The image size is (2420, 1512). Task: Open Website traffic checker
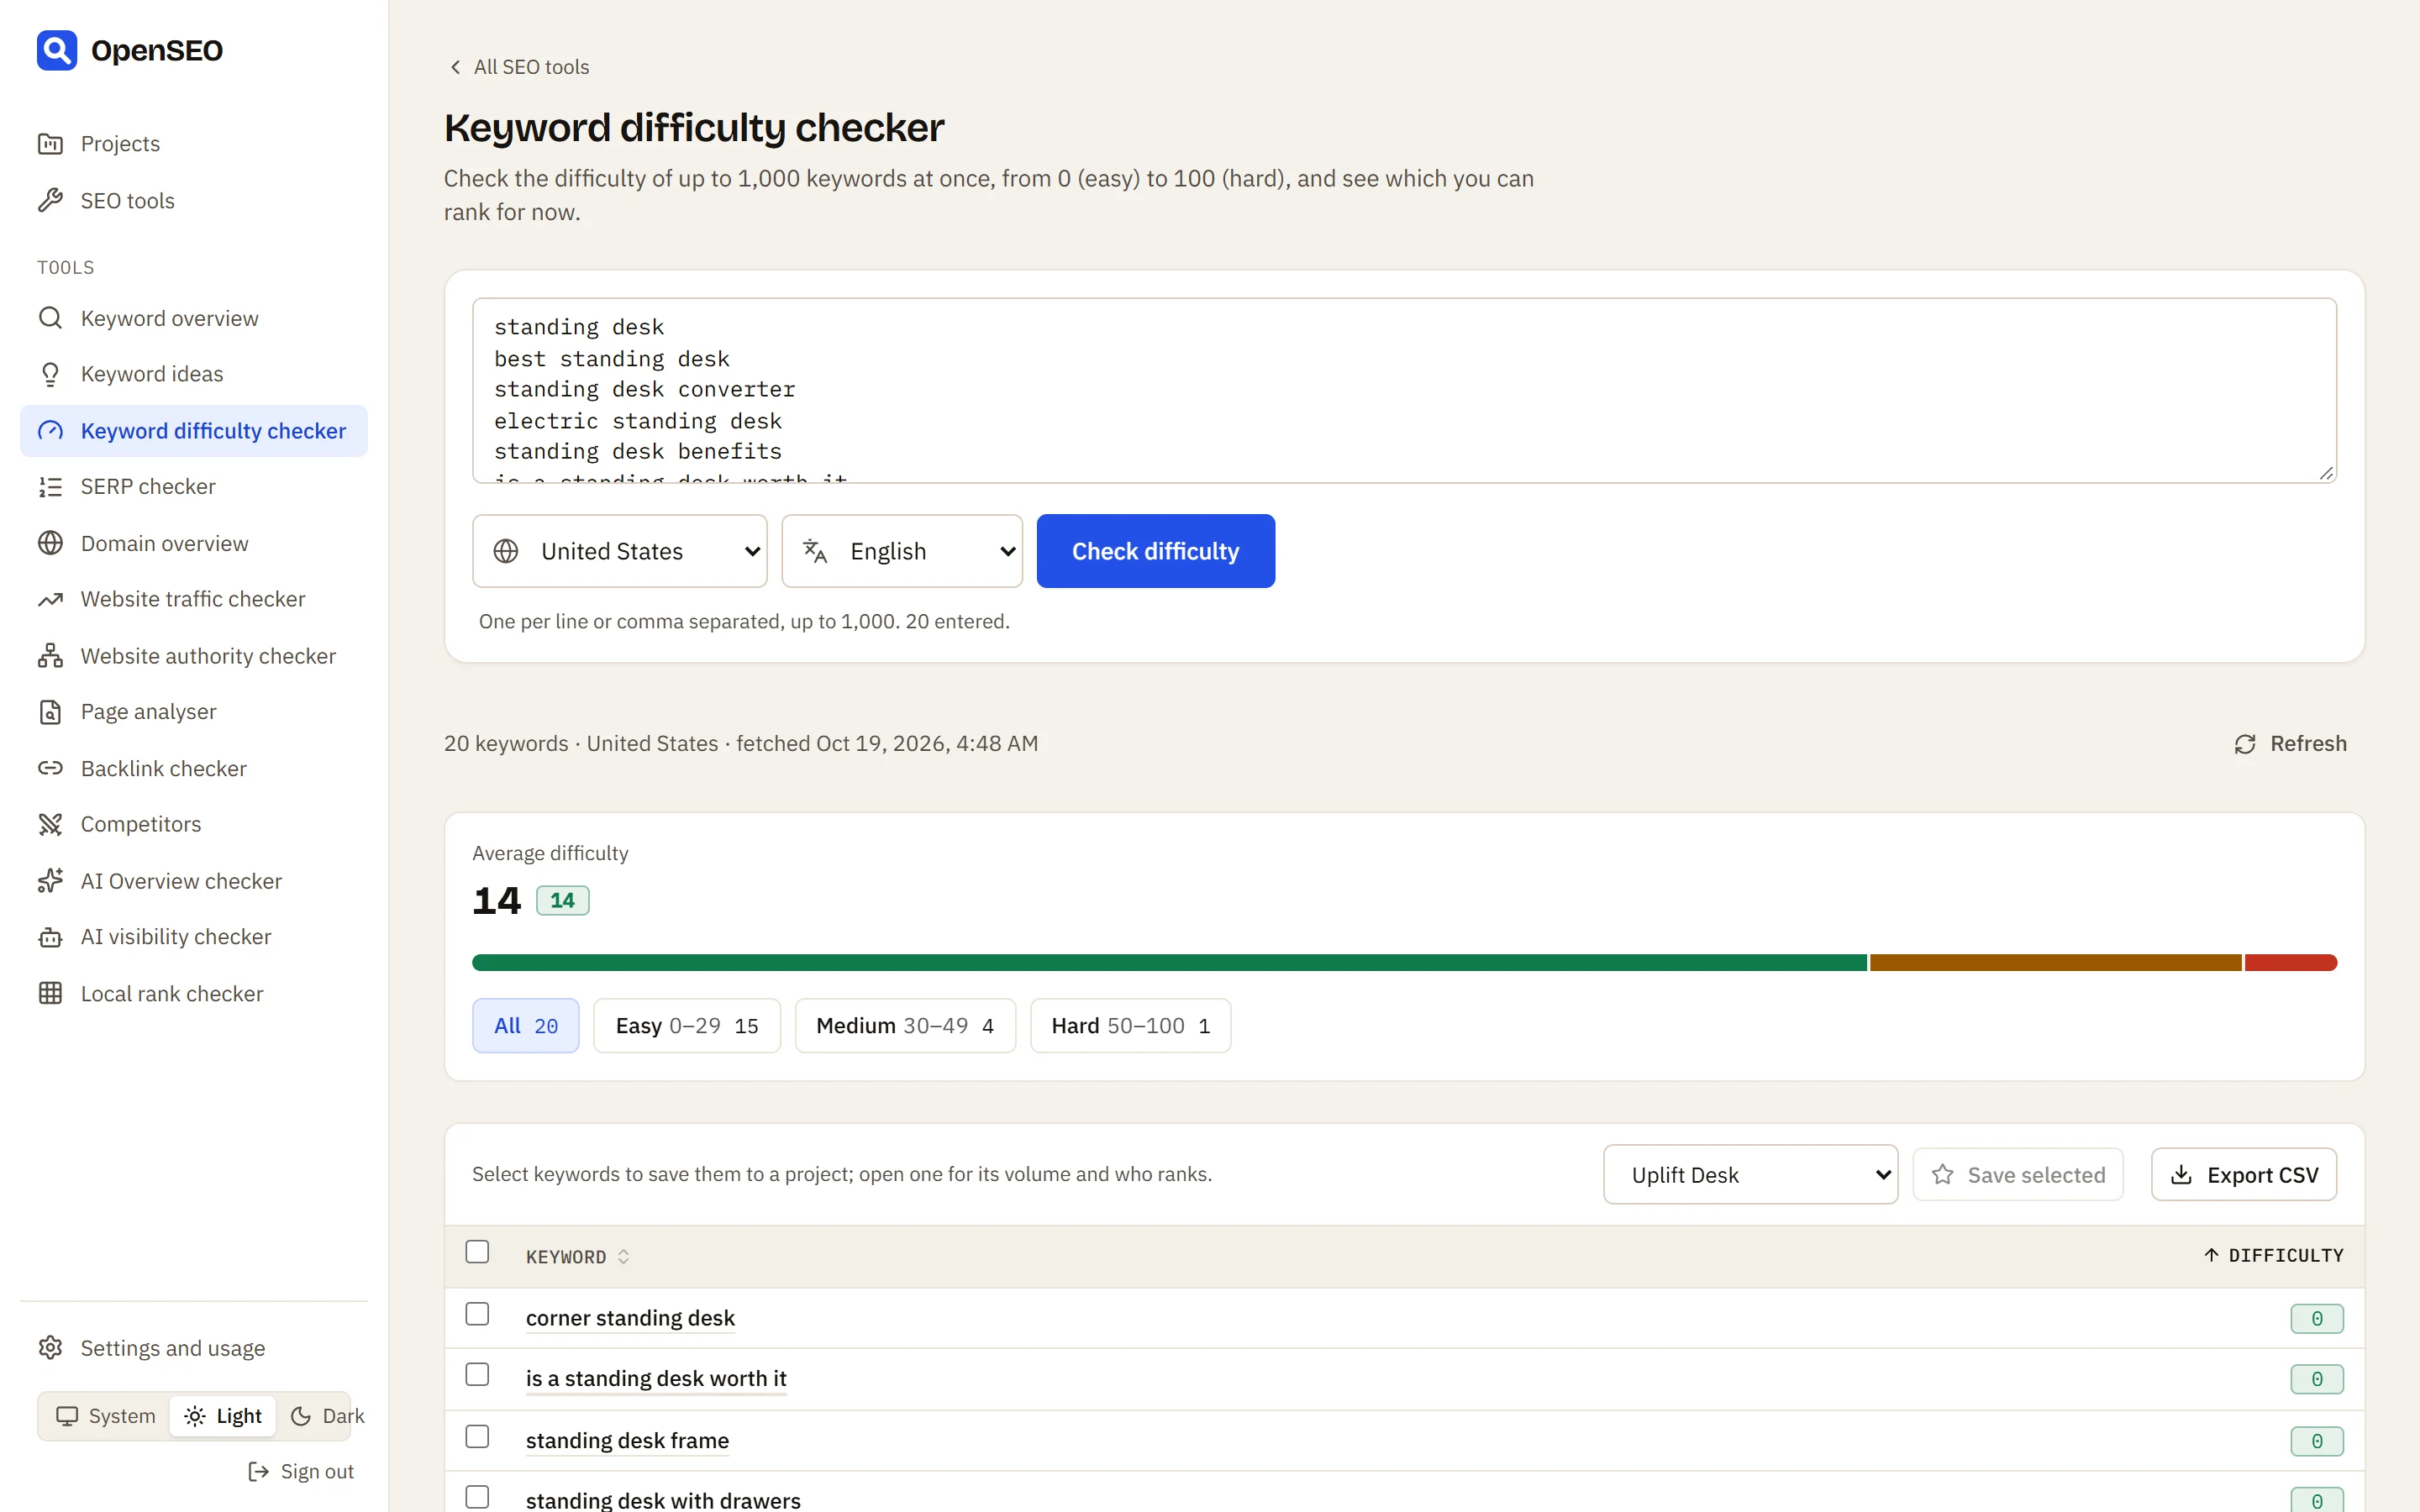(x=194, y=599)
